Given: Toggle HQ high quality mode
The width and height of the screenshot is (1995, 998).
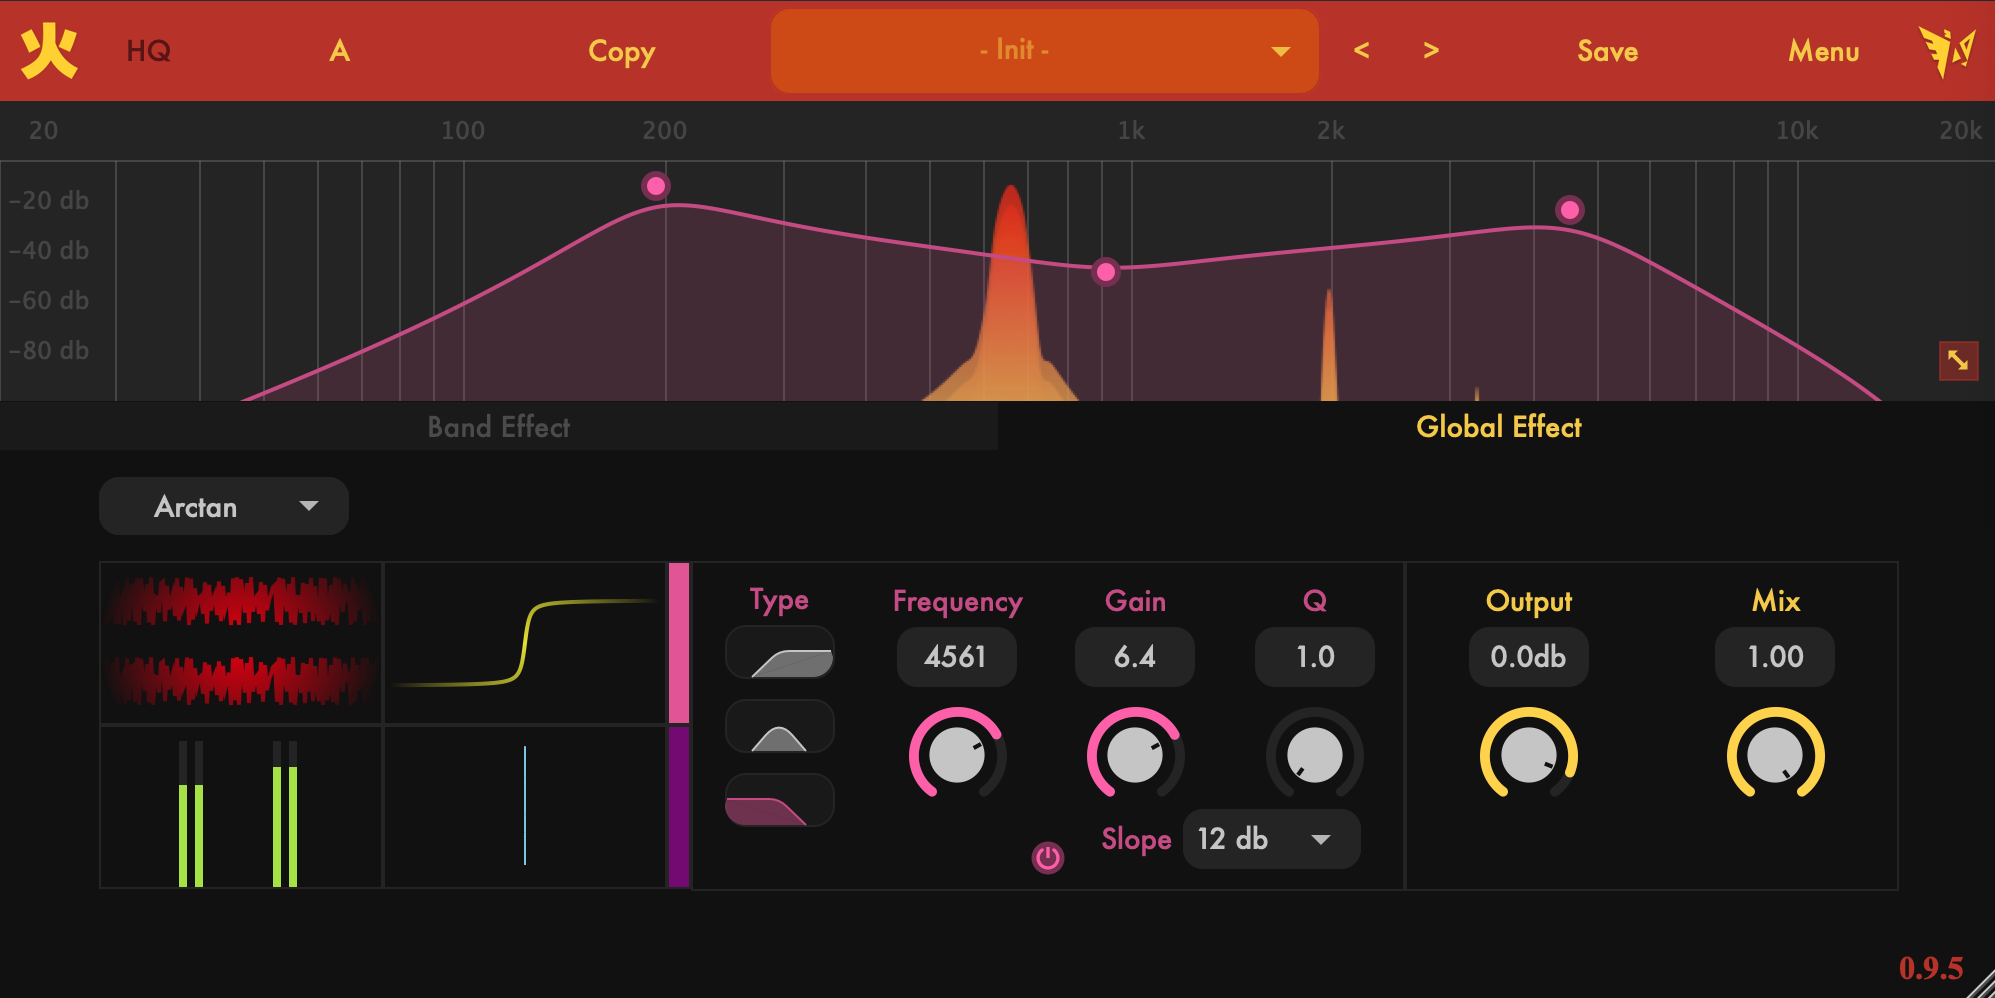Looking at the screenshot, I should coord(148,51).
